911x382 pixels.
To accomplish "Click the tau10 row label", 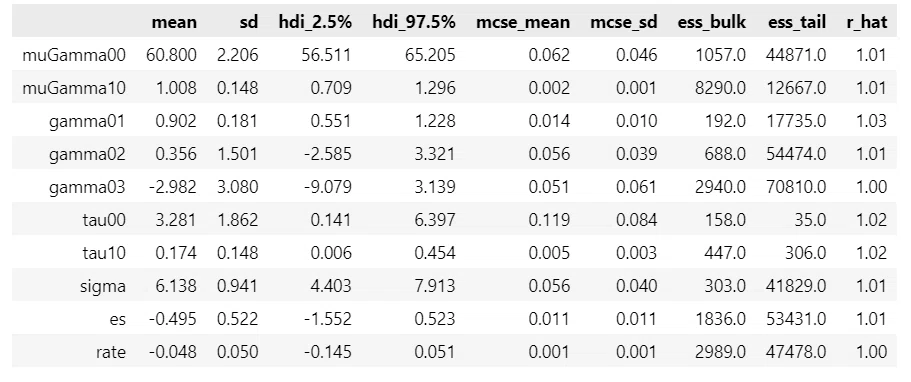I will [104, 253].
